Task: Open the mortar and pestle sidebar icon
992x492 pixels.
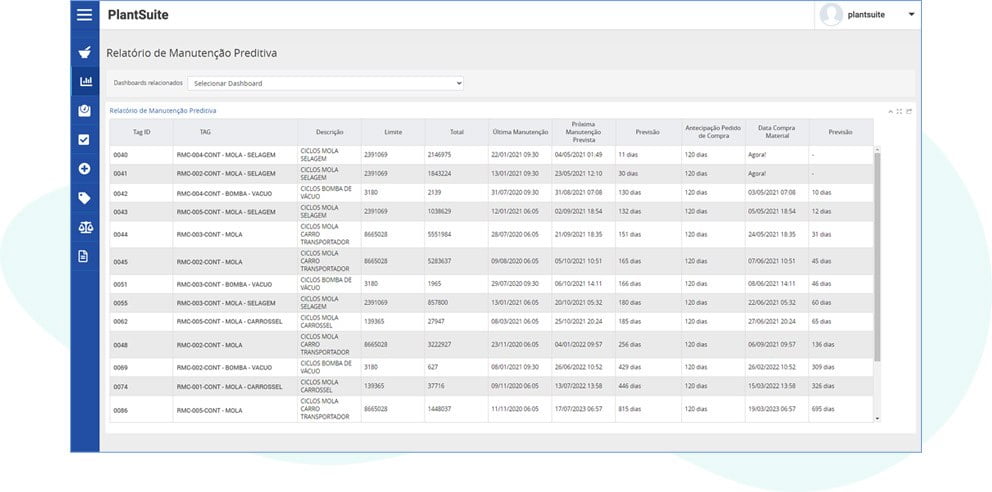Action: coord(84,52)
